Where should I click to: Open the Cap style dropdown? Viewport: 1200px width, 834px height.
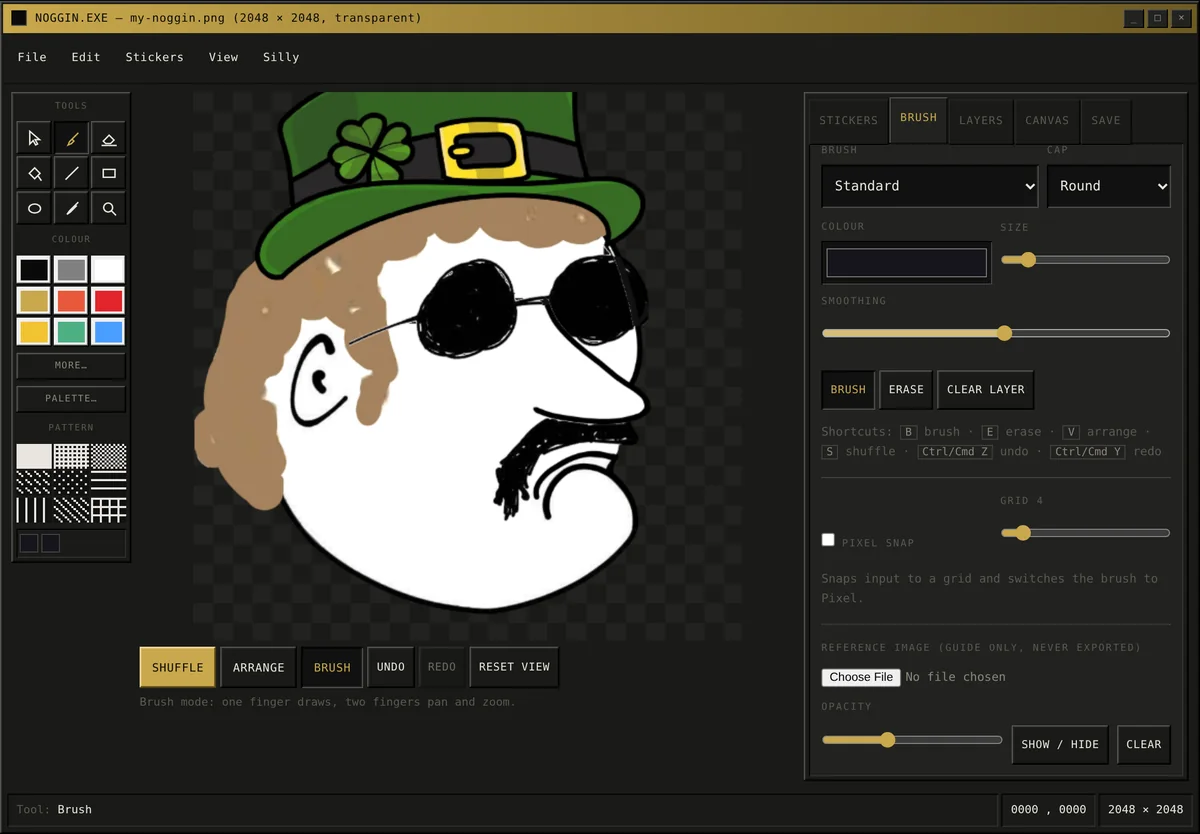pos(1109,186)
